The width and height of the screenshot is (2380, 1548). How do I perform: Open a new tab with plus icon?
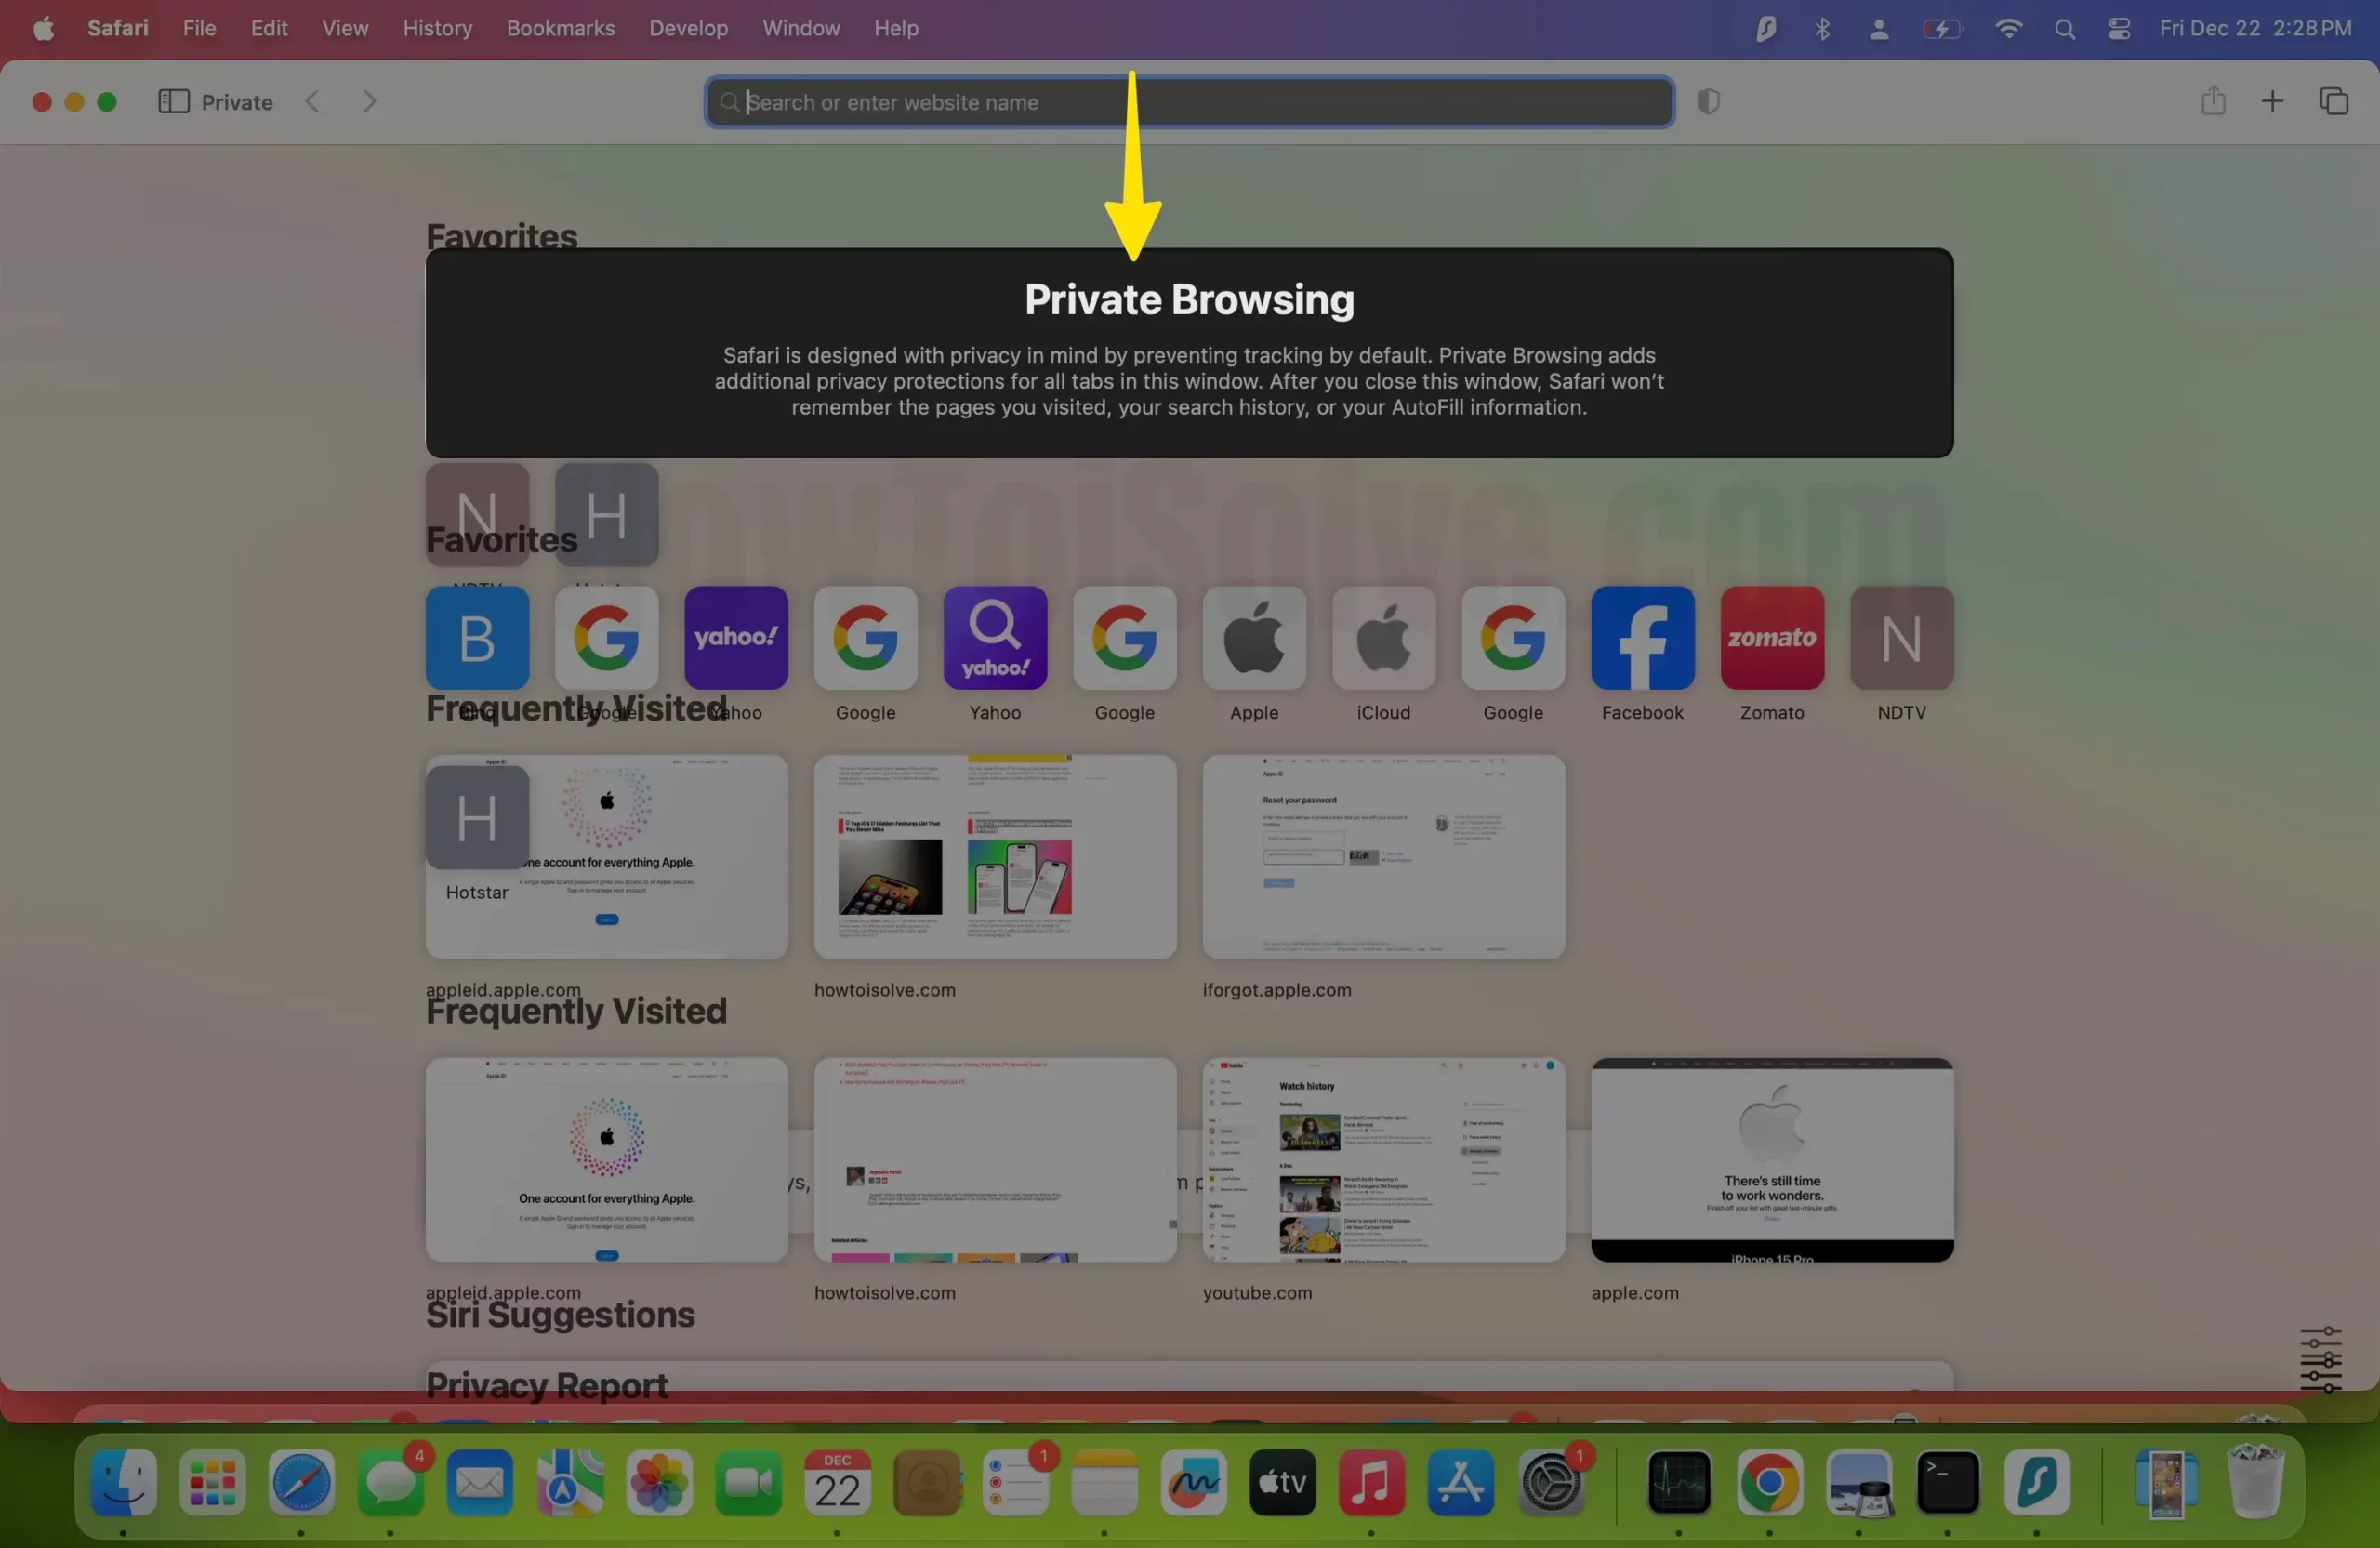click(2272, 102)
